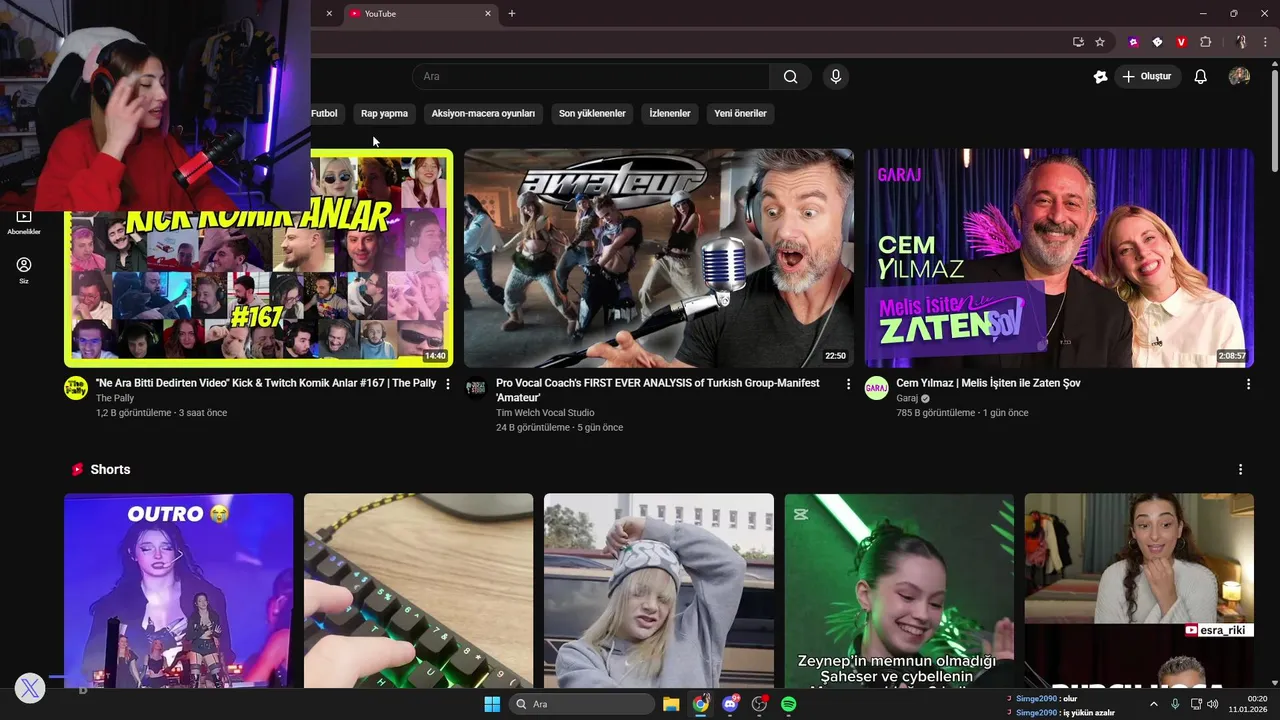Play the Amateur vocal coach thumbnail

pyautogui.click(x=659, y=258)
